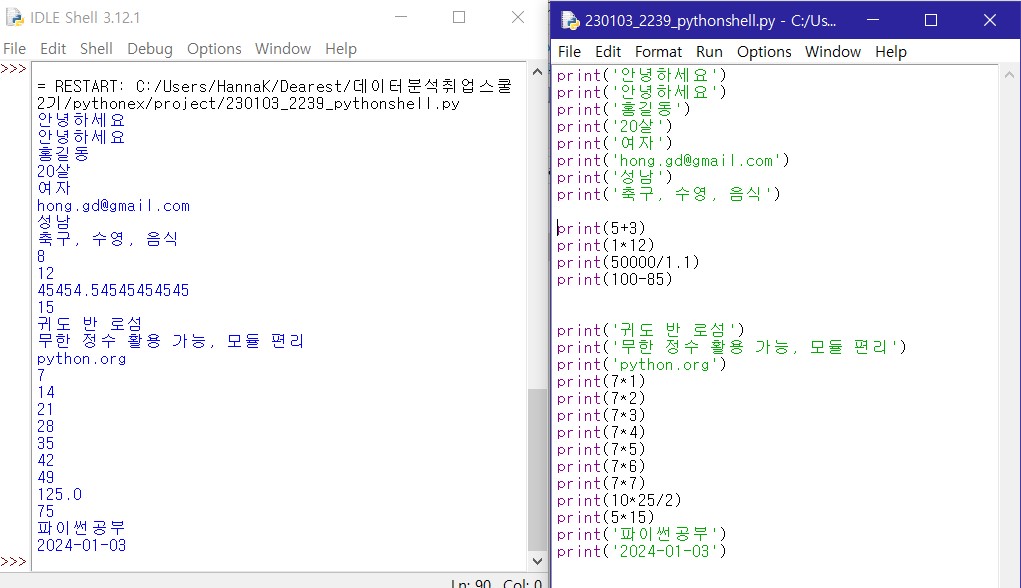
Task: Click editor line print('python.org')
Action: coord(641,365)
